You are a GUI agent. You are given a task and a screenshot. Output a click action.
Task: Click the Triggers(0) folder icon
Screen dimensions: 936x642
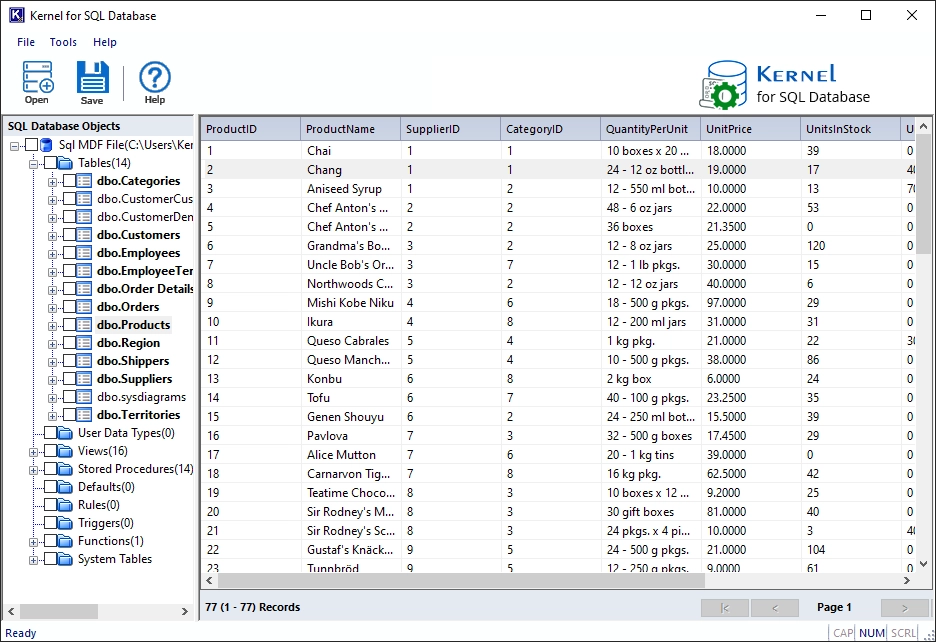[66, 523]
